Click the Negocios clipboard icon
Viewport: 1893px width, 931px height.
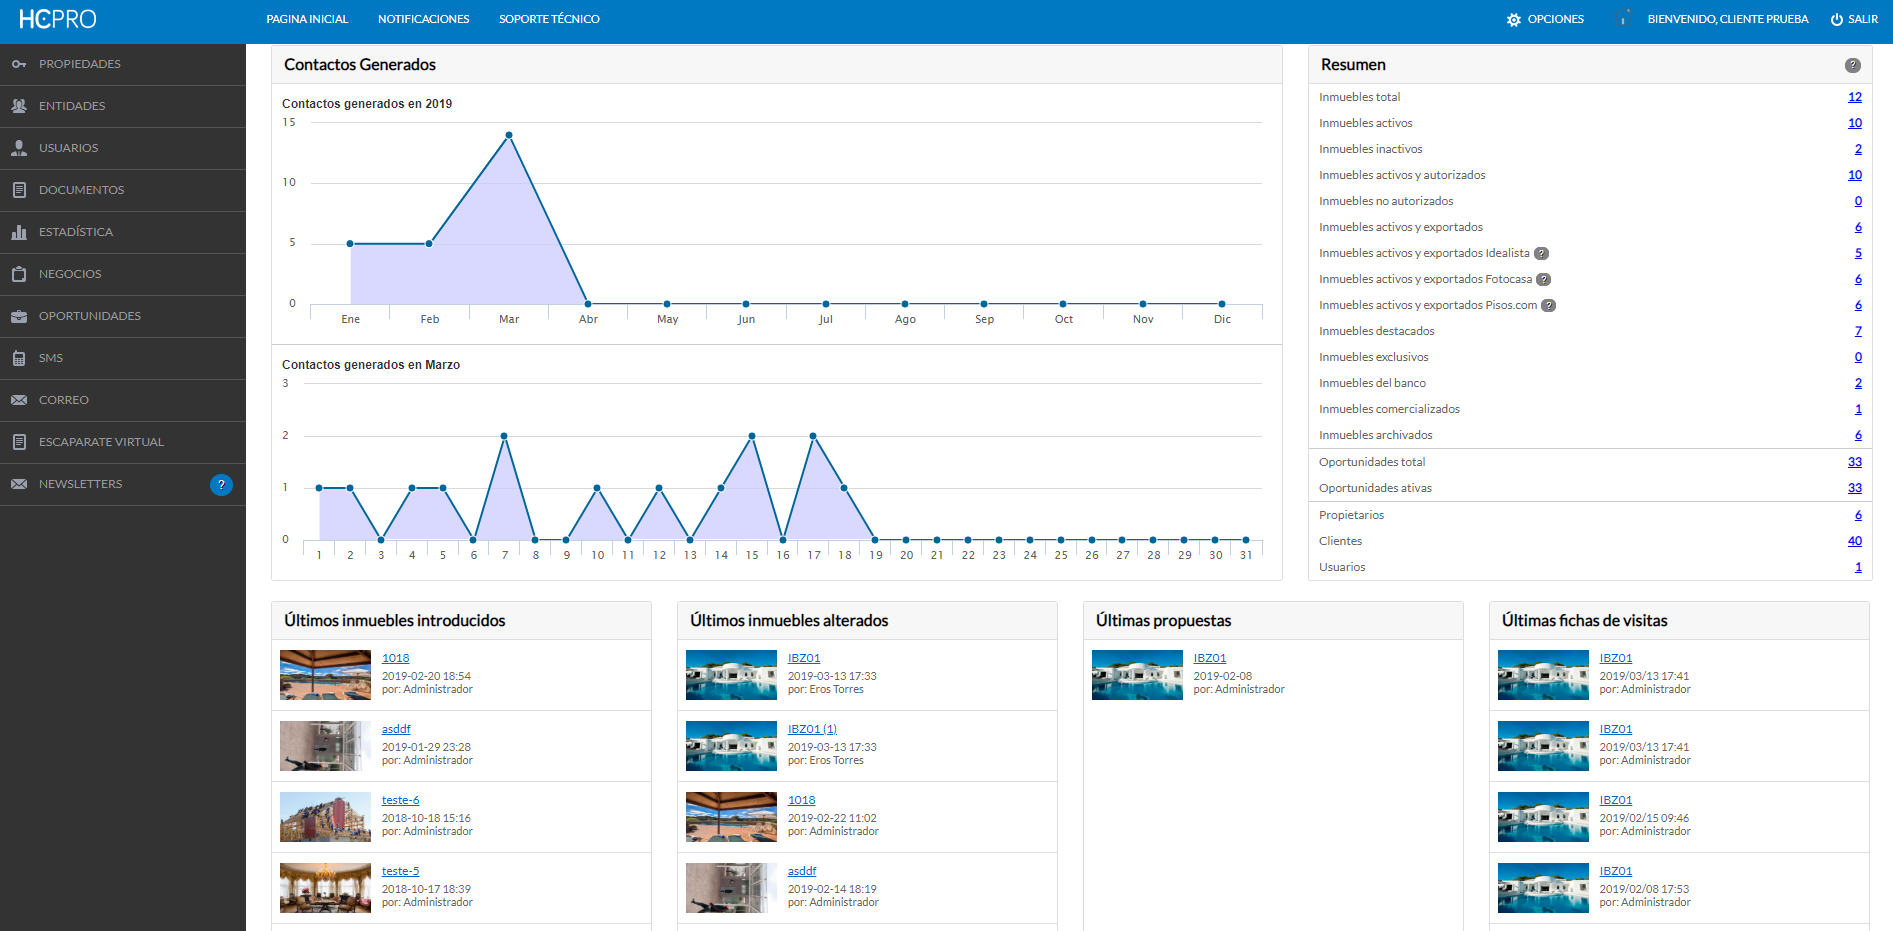click(x=19, y=274)
